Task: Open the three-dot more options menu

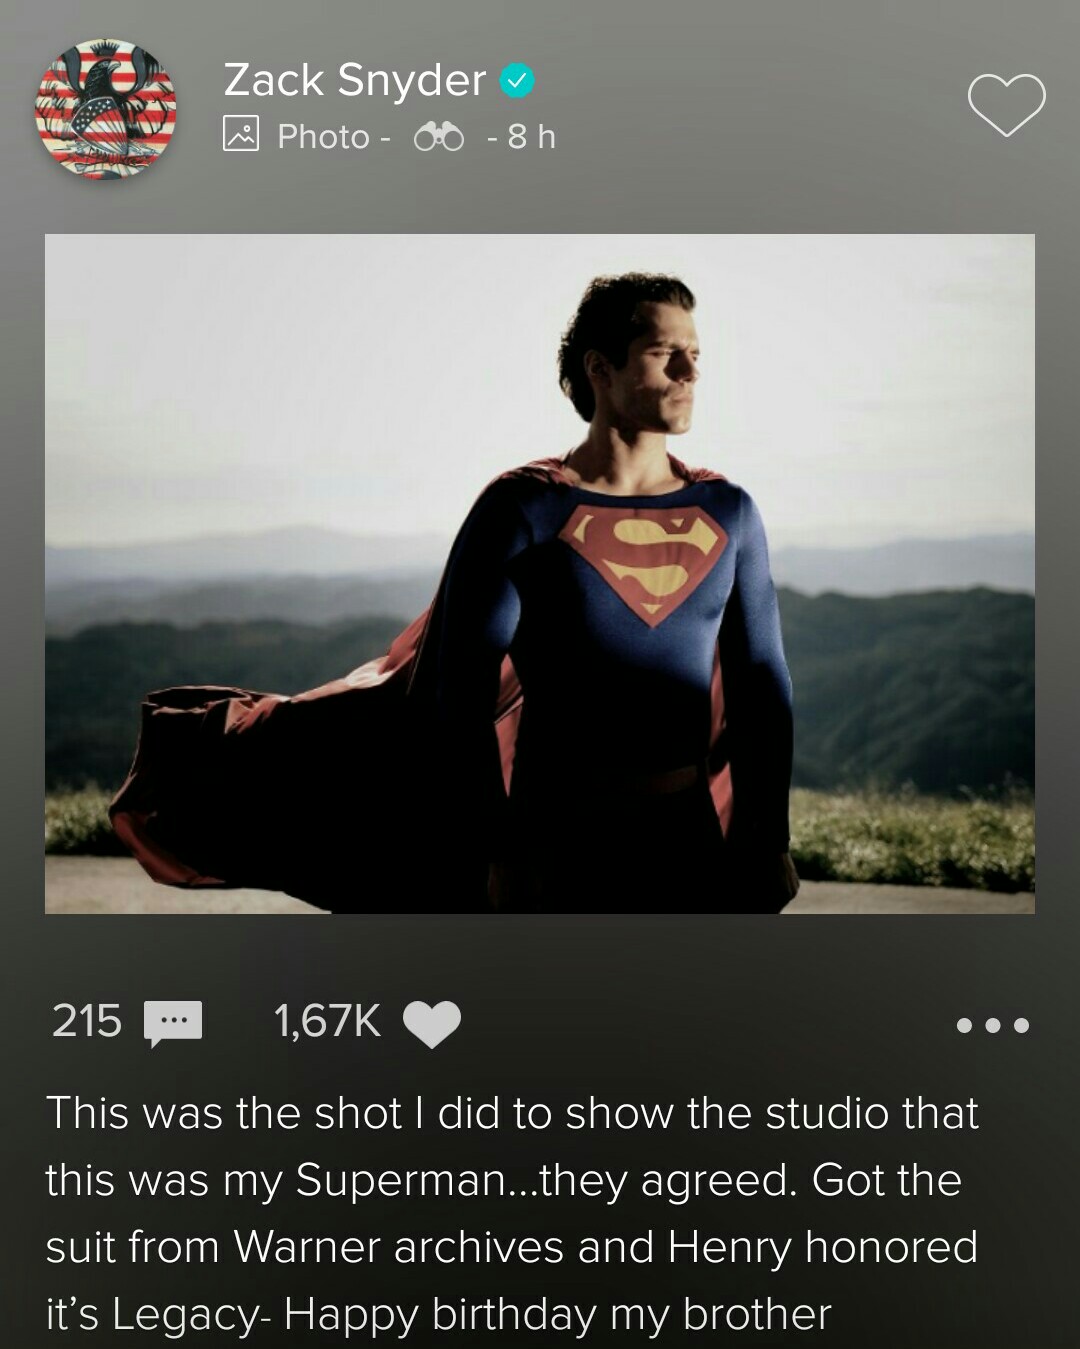Action: pyautogui.click(x=992, y=1025)
